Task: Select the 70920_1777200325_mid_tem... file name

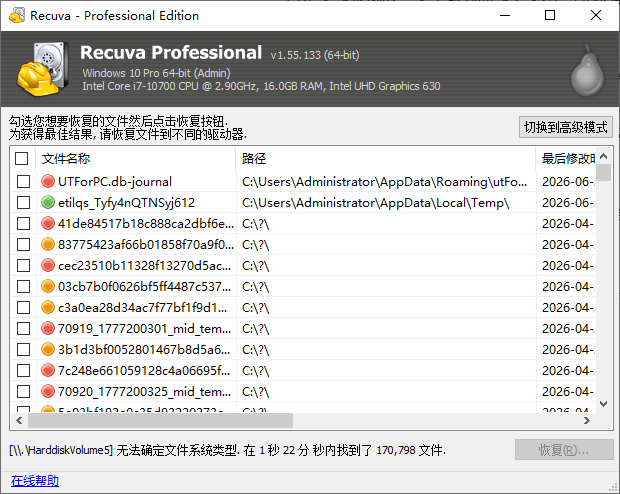Action: tap(145, 391)
